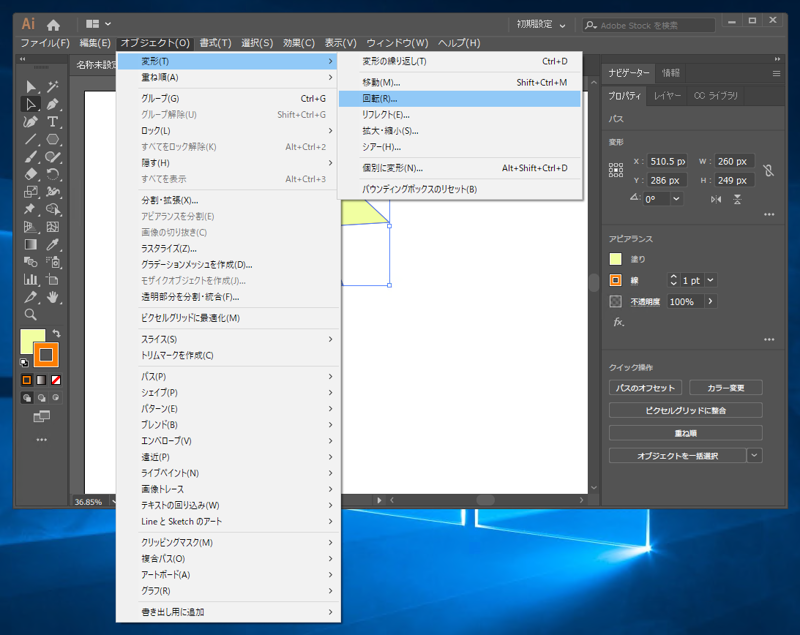Open dropdown beside オブジェクトを一括選択 button
Image resolution: width=800 pixels, height=635 pixels.
[x=755, y=455]
